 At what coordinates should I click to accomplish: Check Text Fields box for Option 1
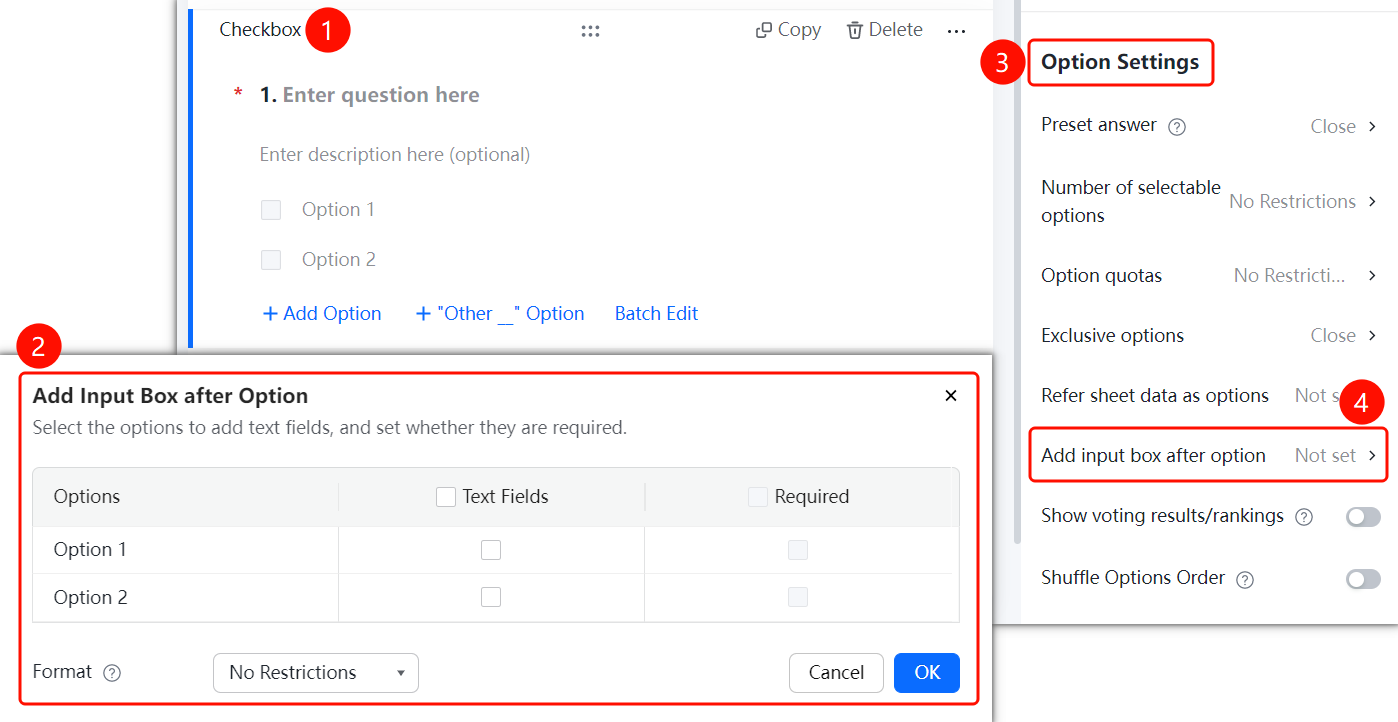pos(491,550)
